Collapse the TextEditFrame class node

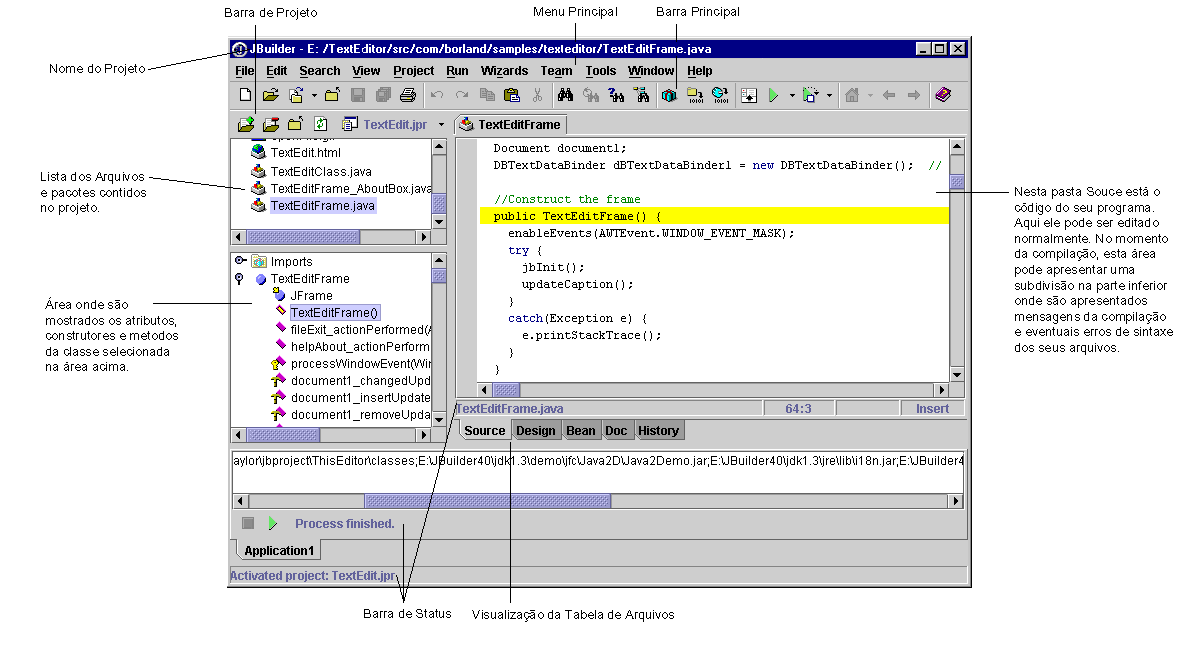240,279
